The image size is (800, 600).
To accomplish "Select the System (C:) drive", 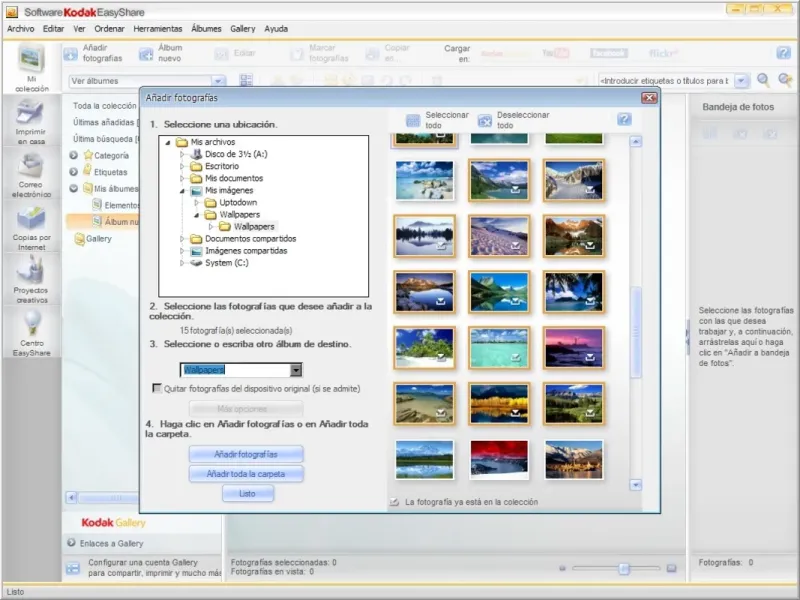I will pos(226,263).
